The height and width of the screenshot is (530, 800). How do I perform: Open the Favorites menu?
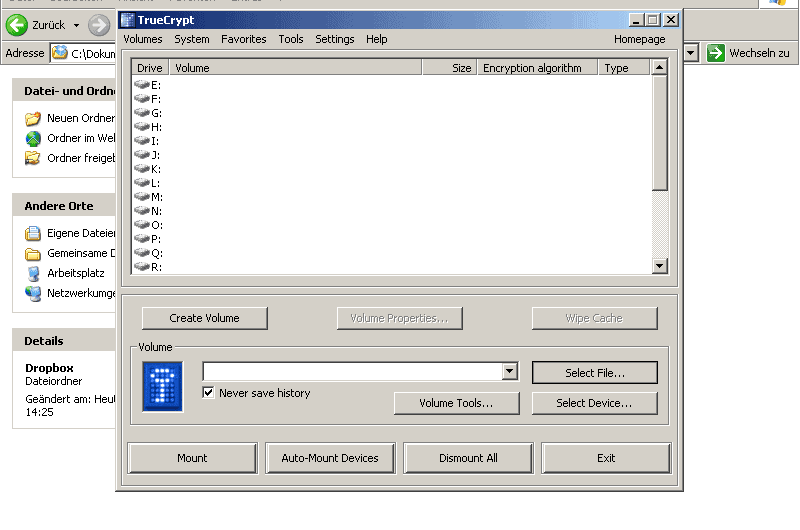click(243, 39)
